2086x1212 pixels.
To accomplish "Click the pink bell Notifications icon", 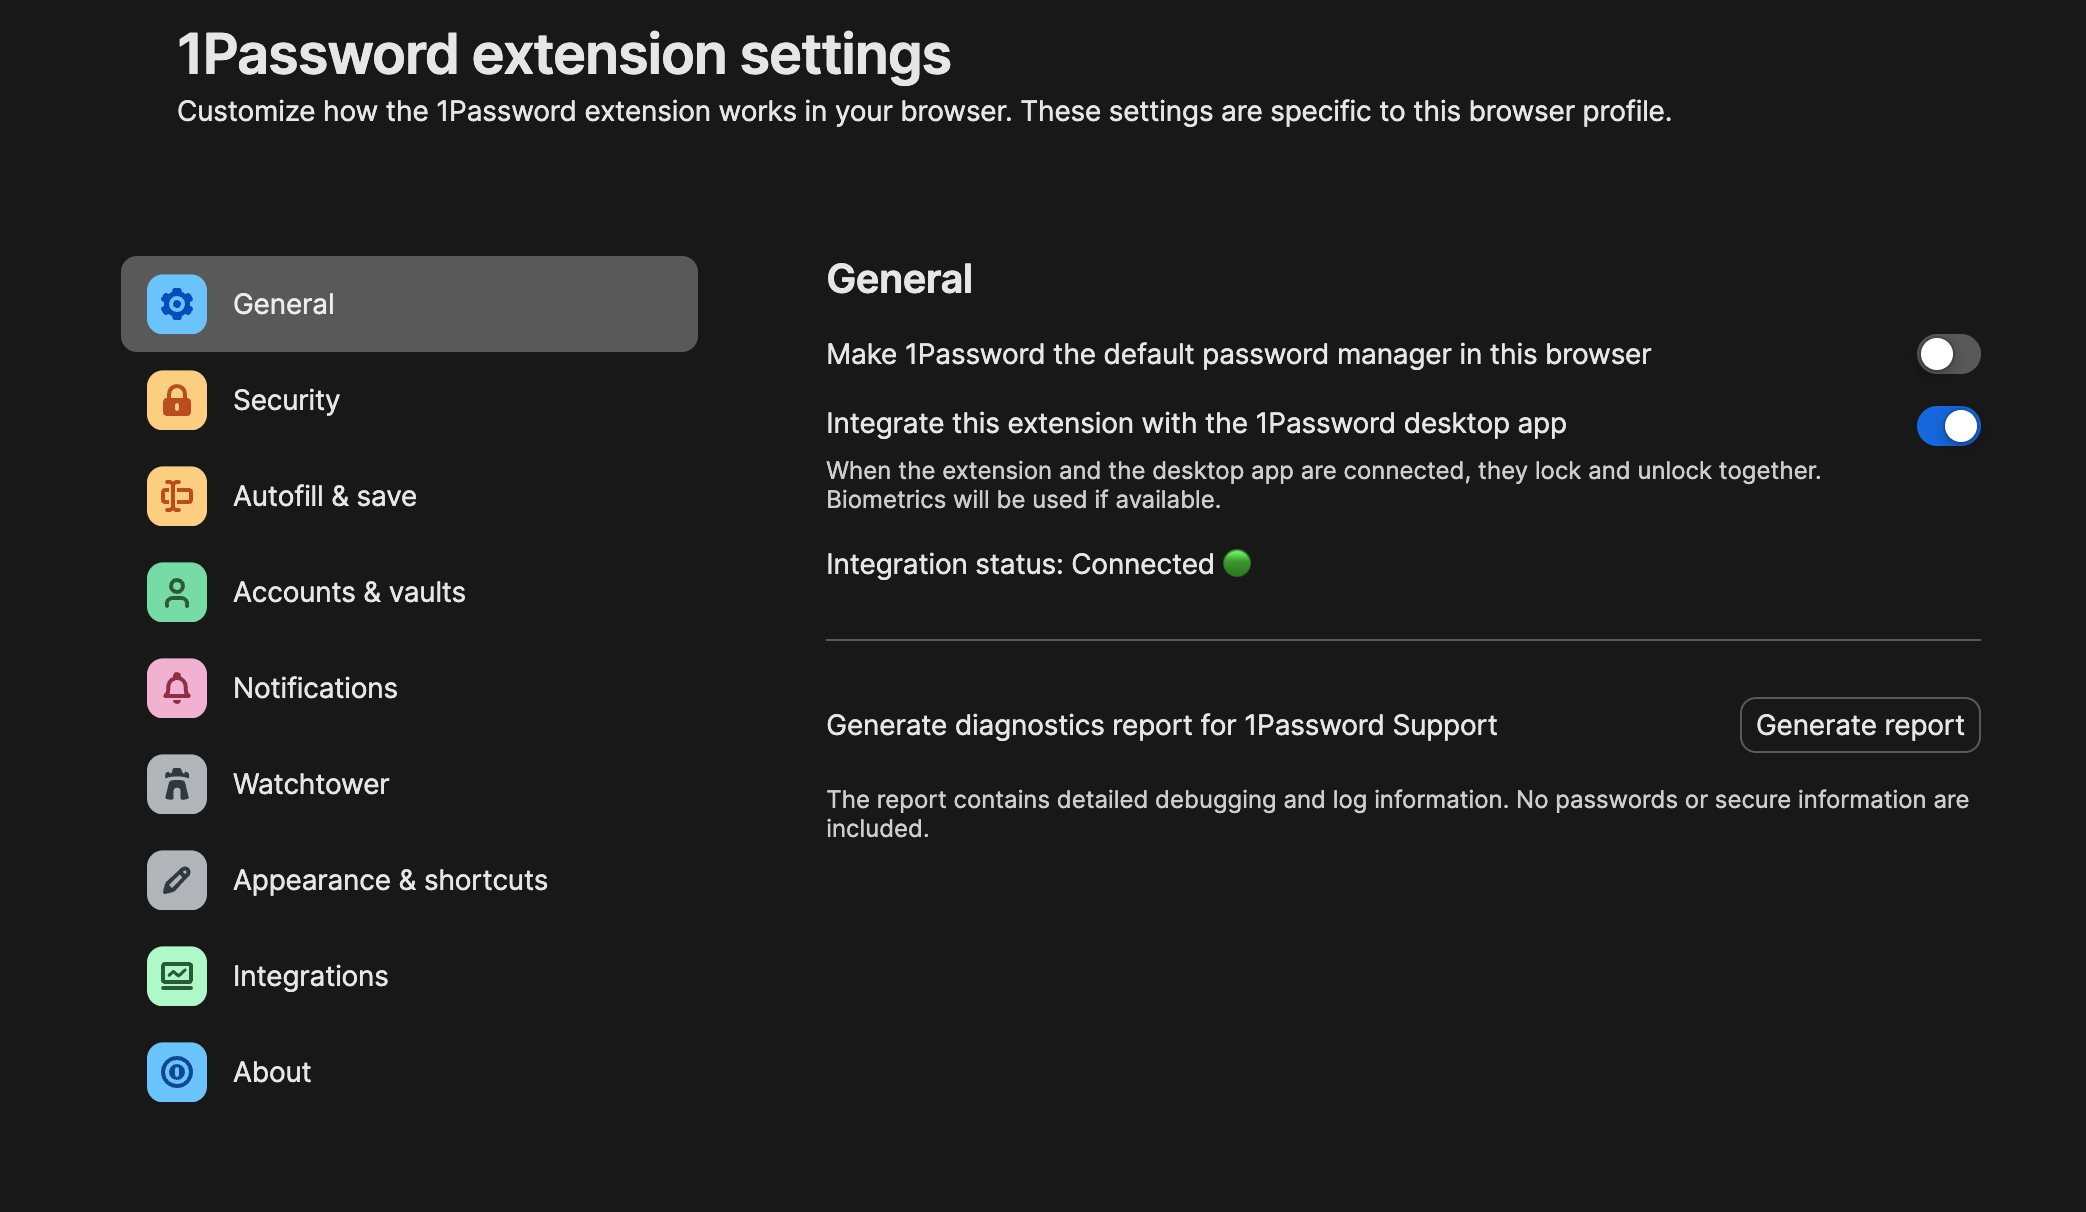I will pyautogui.click(x=177, y=688).
